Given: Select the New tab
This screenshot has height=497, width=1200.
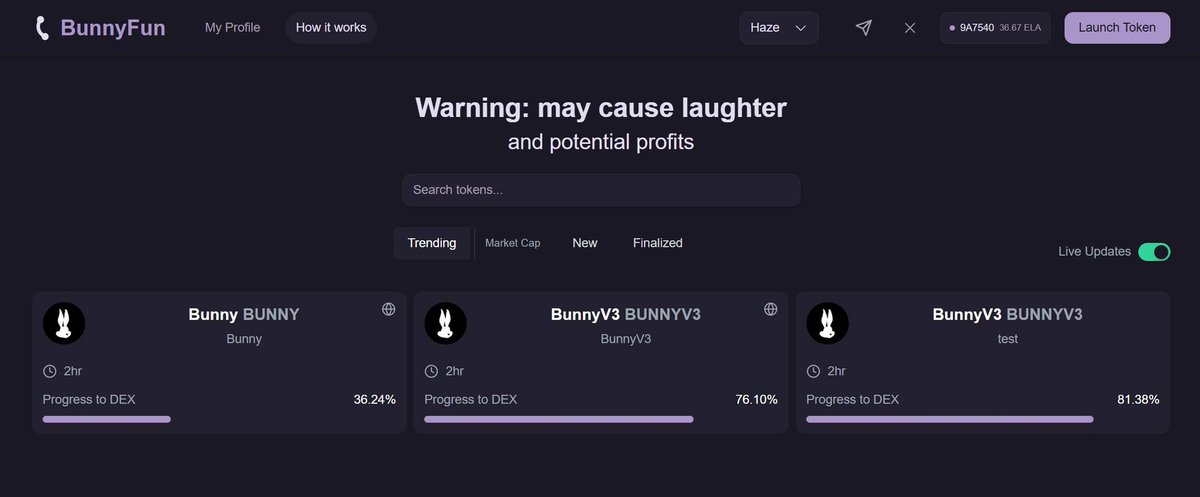Looking at the screenshot, I should pyautogui.click(x=585, y=243).
